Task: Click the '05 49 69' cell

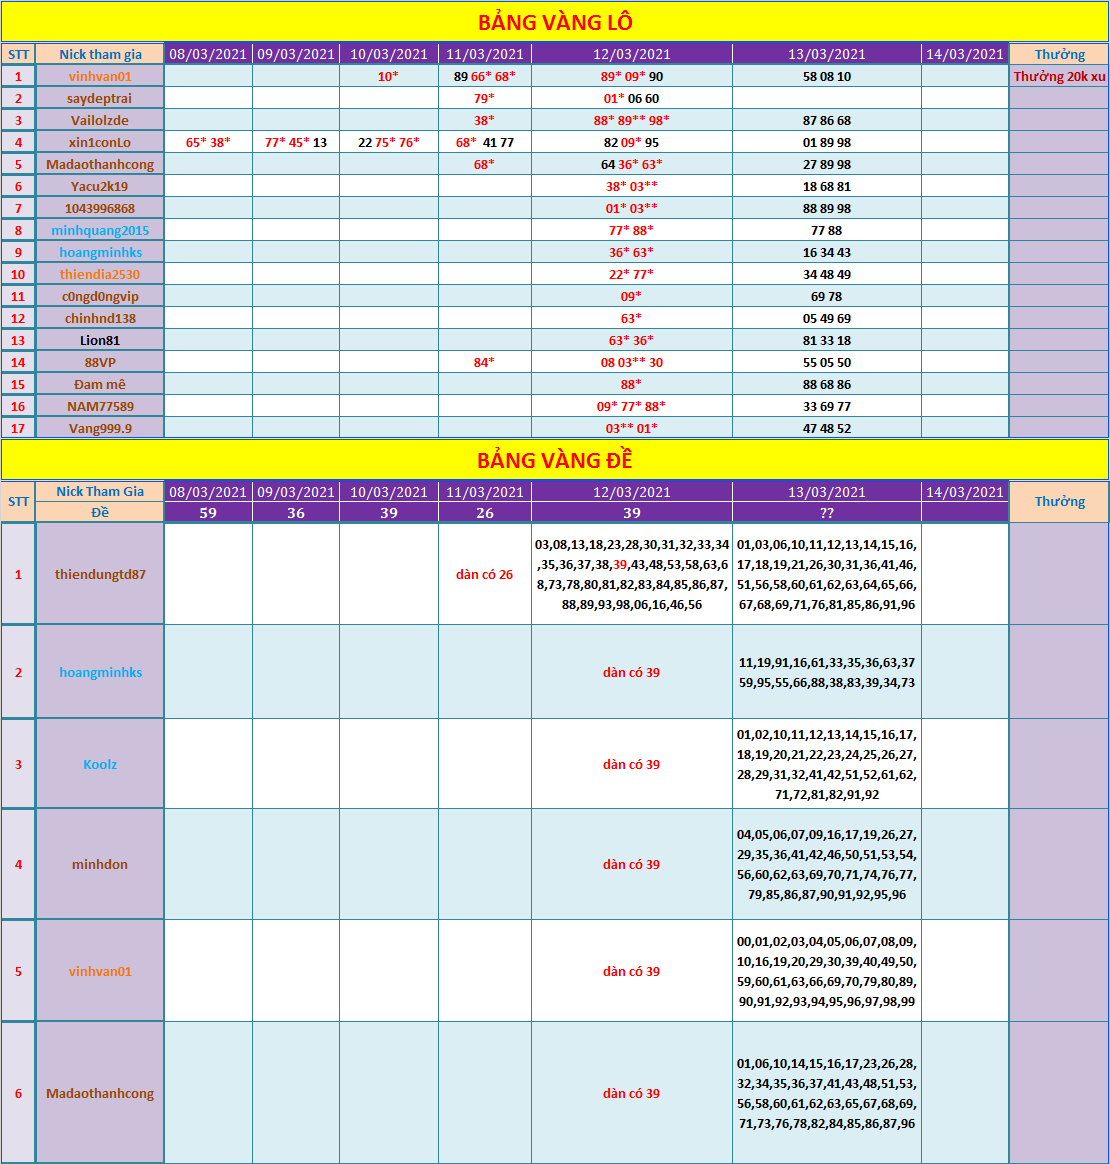Action: pyautogui.click(x=826, y=318)
